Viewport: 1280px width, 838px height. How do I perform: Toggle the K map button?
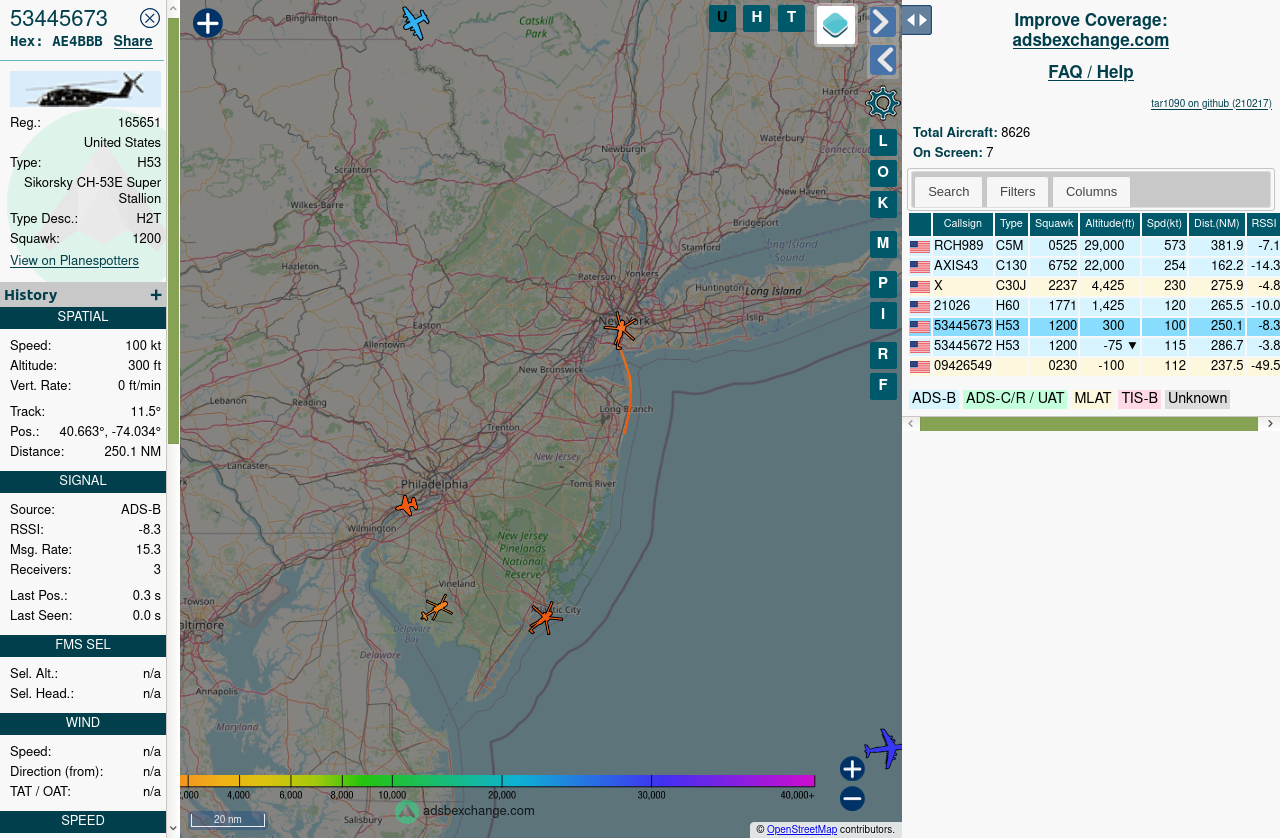[x=883, y=204]
